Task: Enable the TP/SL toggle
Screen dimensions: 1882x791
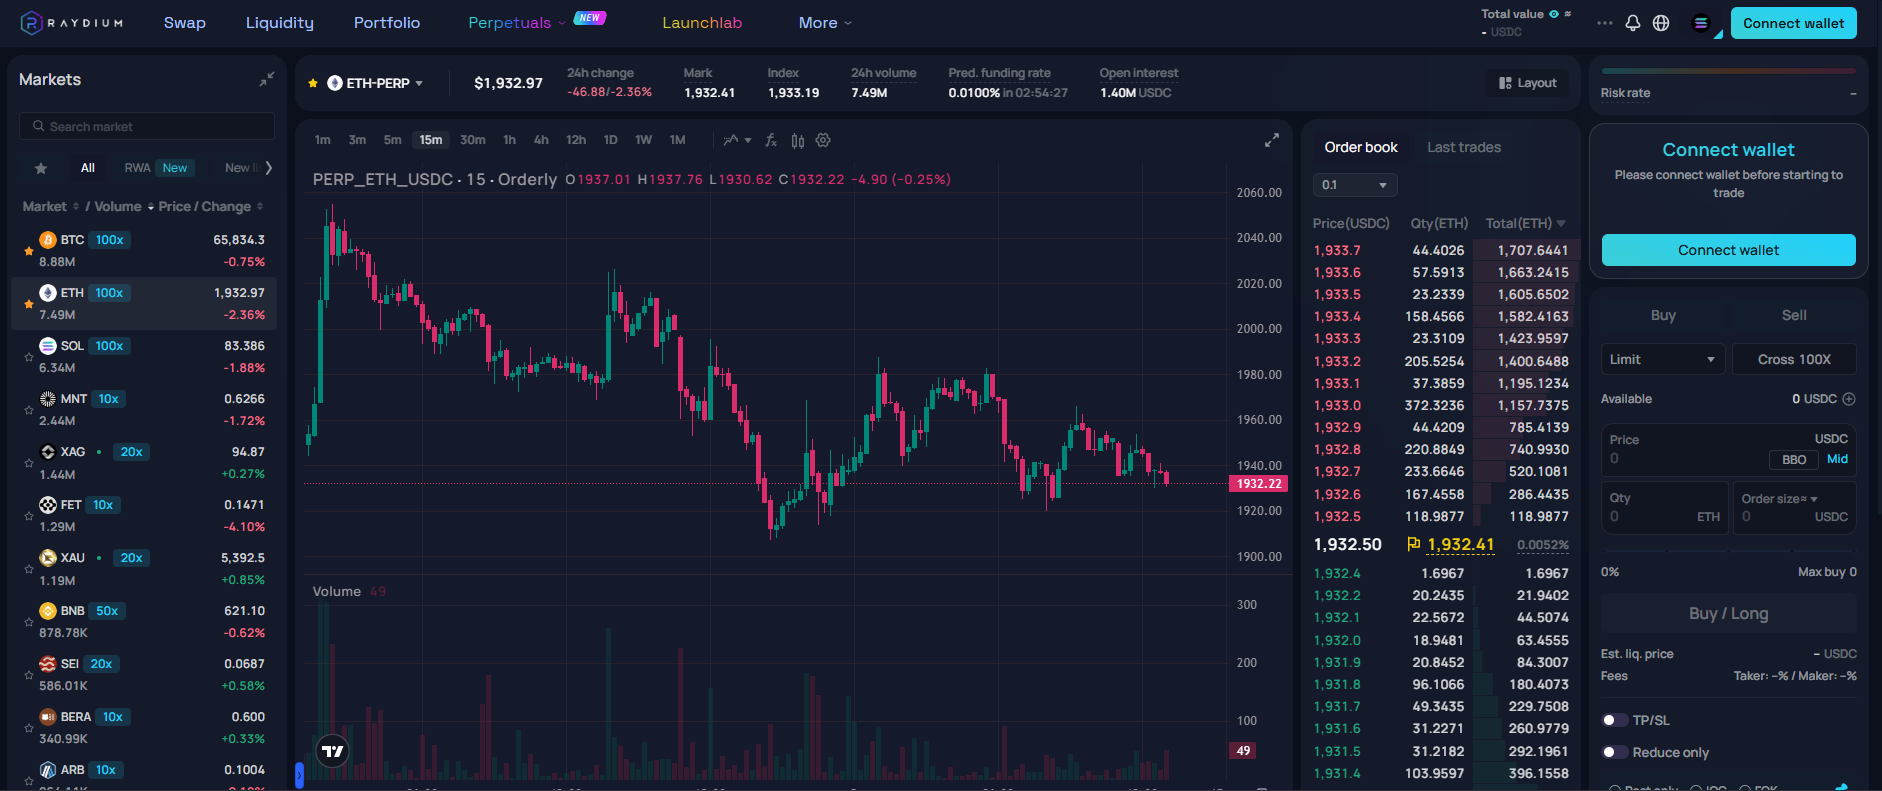Action: 1614,720
